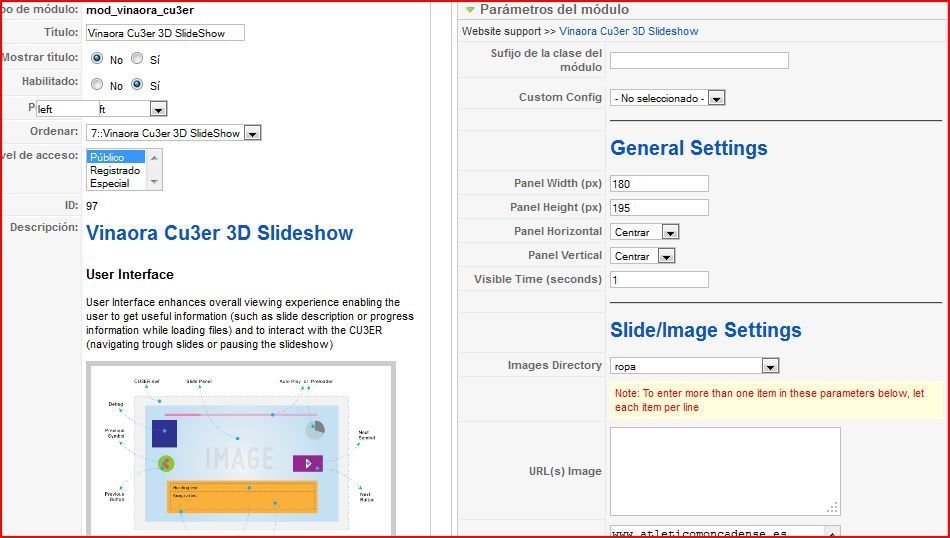950x538 pixels.
Task: Select 'Público' access level
Action: coord(116,157)
